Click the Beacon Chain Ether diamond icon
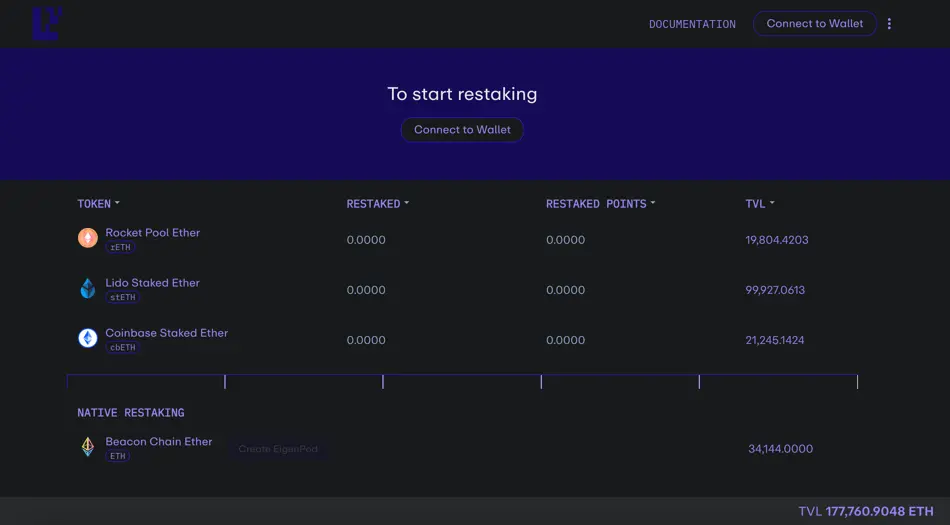Viewport: 950px width, 525px height. (88, 447)
